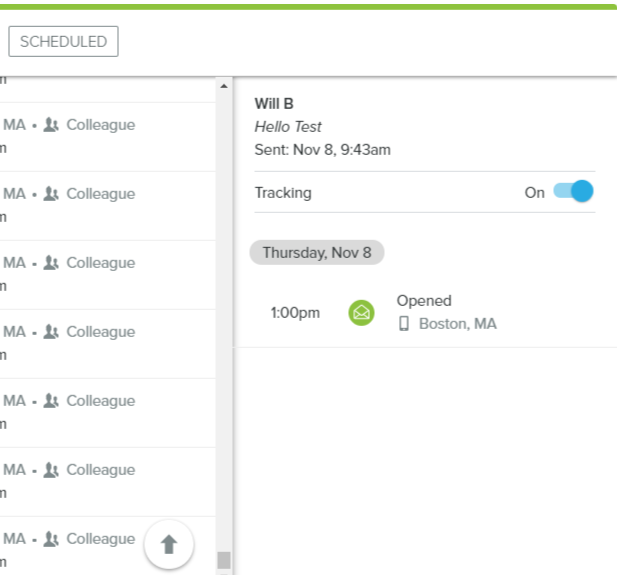
Task: Click the Colleague people icon in the third Colleague row
Action: pyautogui.click(x=52, y=263)
